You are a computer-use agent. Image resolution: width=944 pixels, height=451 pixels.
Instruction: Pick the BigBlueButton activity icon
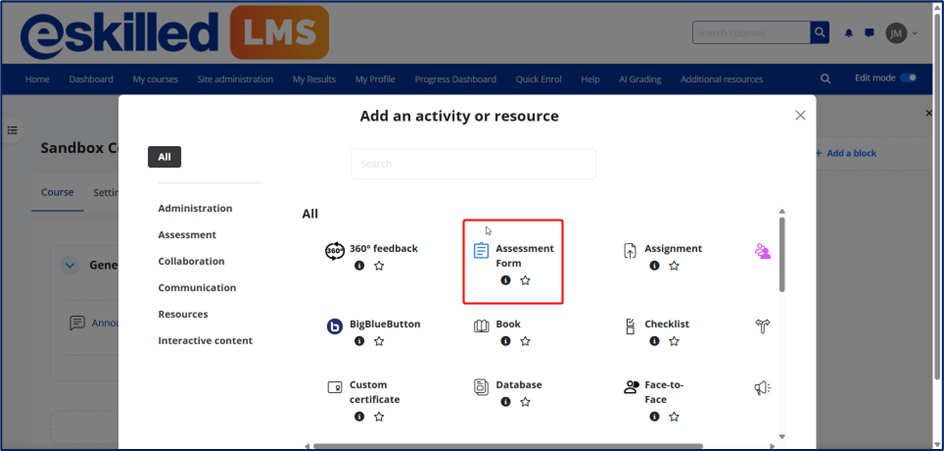click(x=335, y=326)
